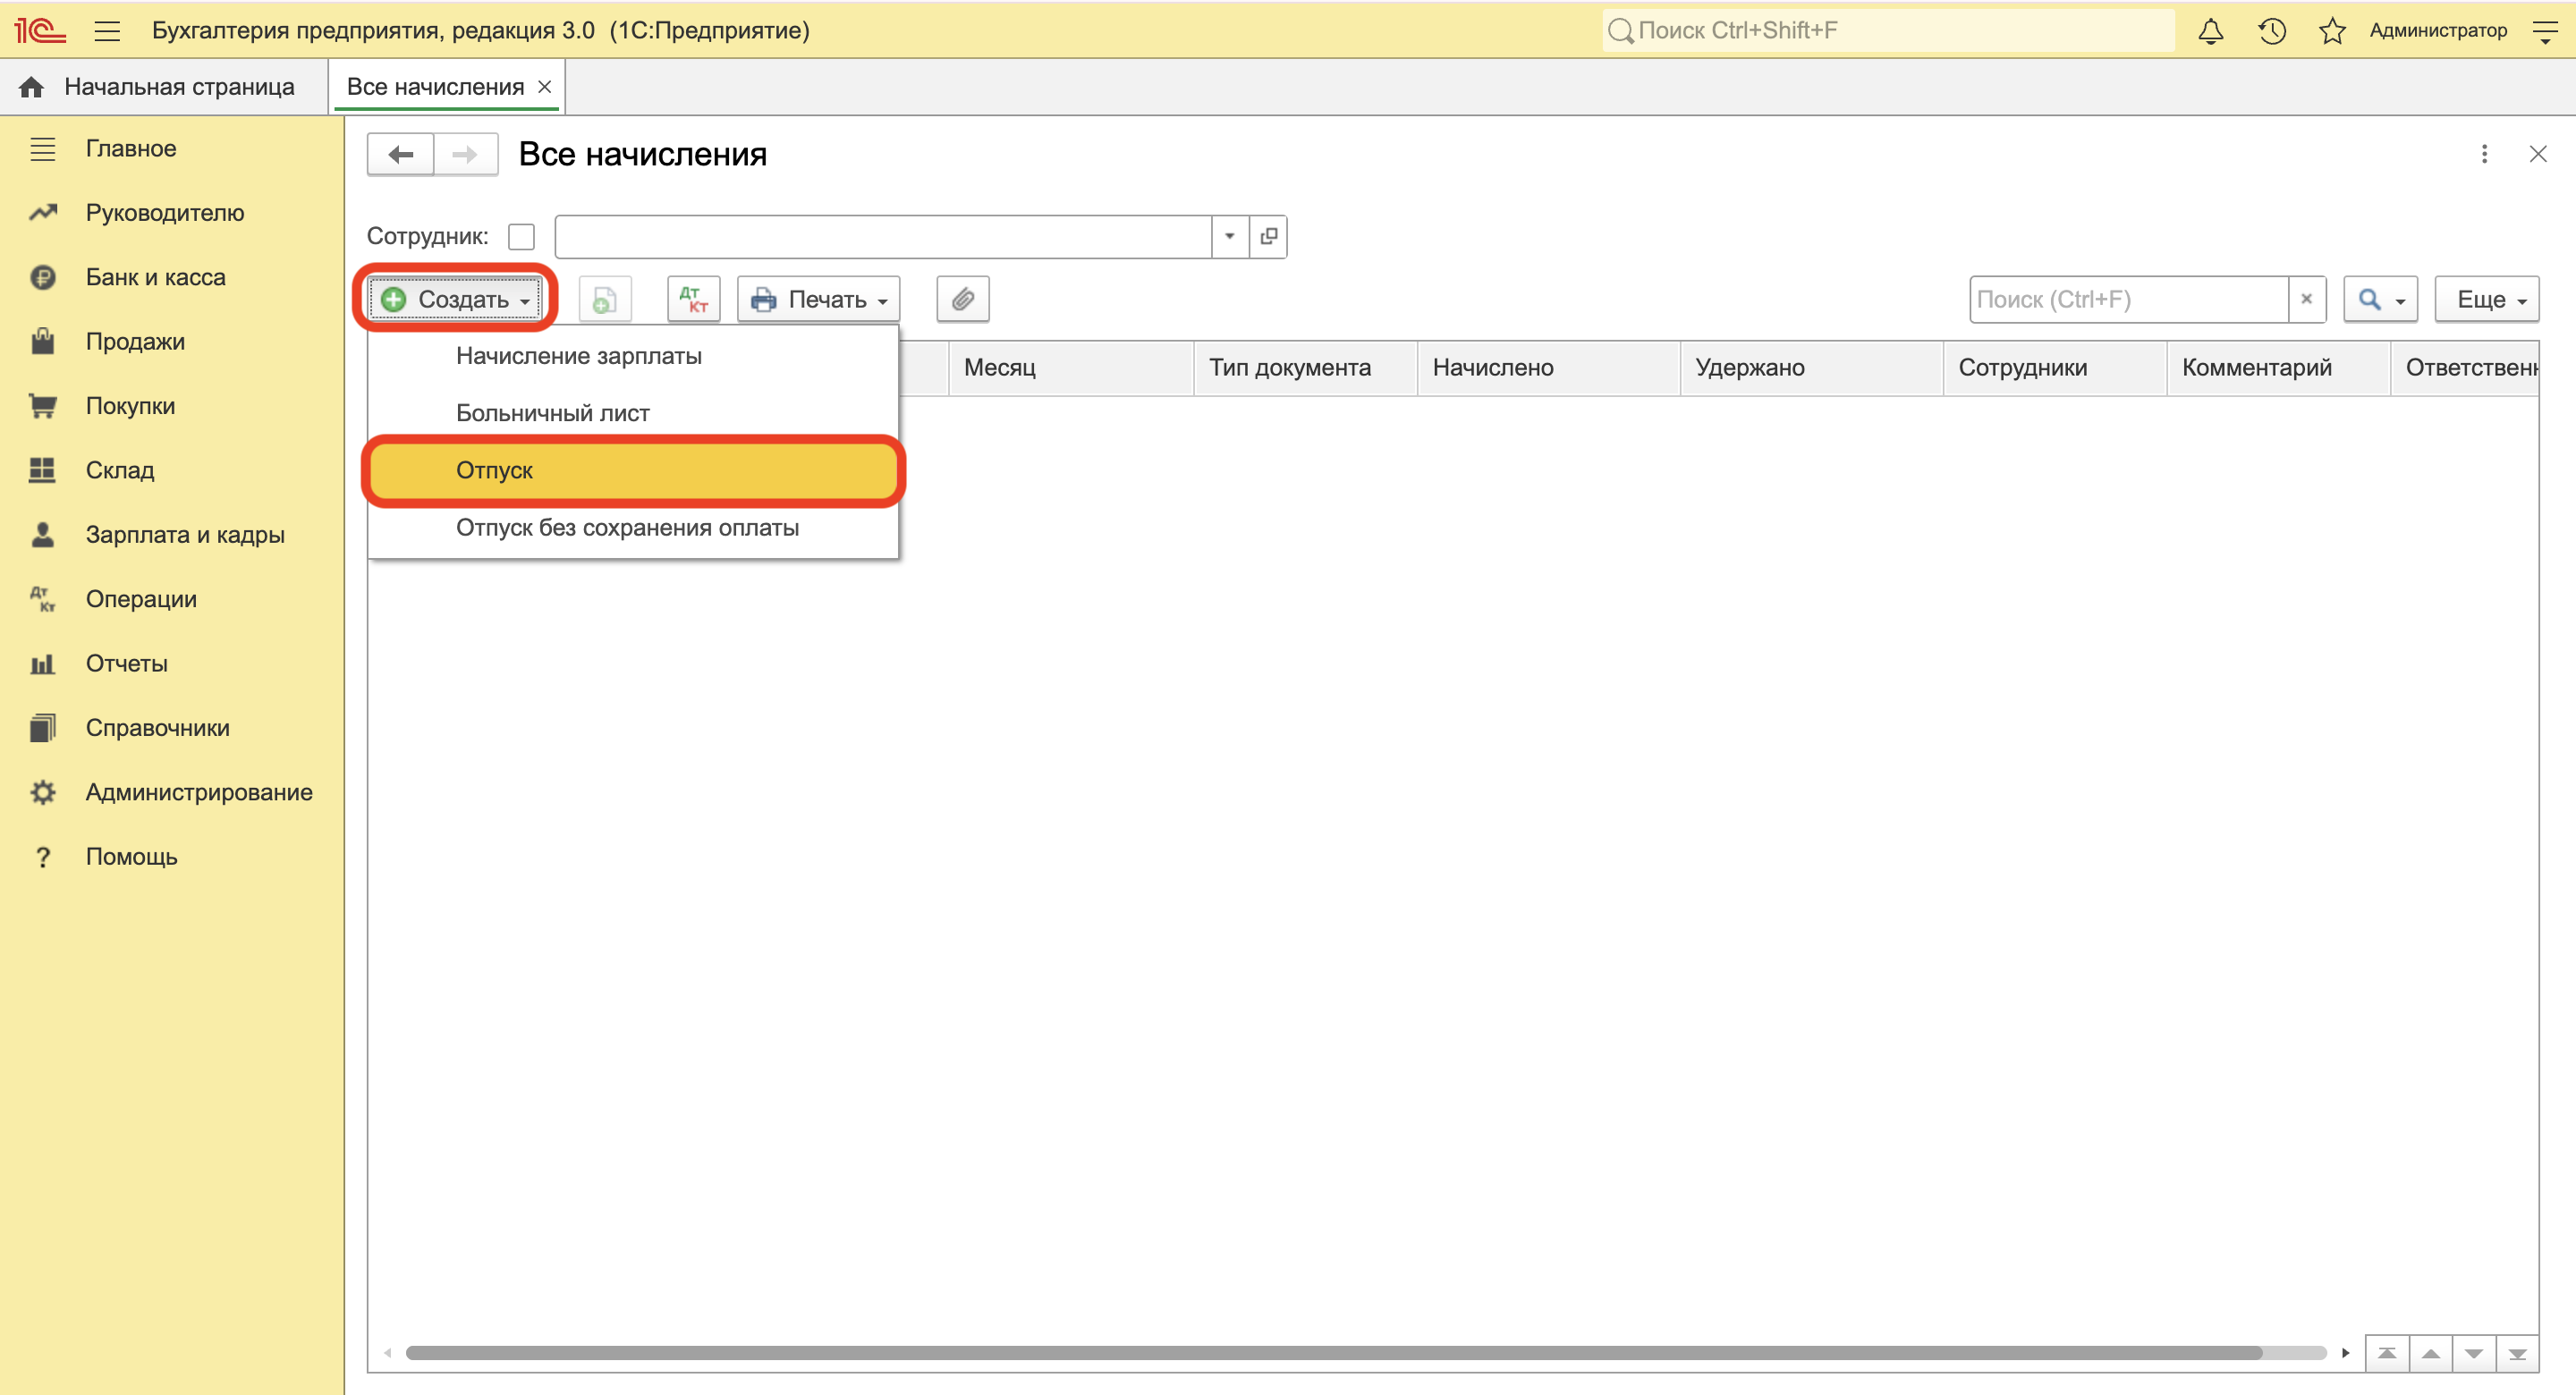Click the paperclip attached files icon
The height and width of the screenshot is (1395, 2576).
[963, 299]
